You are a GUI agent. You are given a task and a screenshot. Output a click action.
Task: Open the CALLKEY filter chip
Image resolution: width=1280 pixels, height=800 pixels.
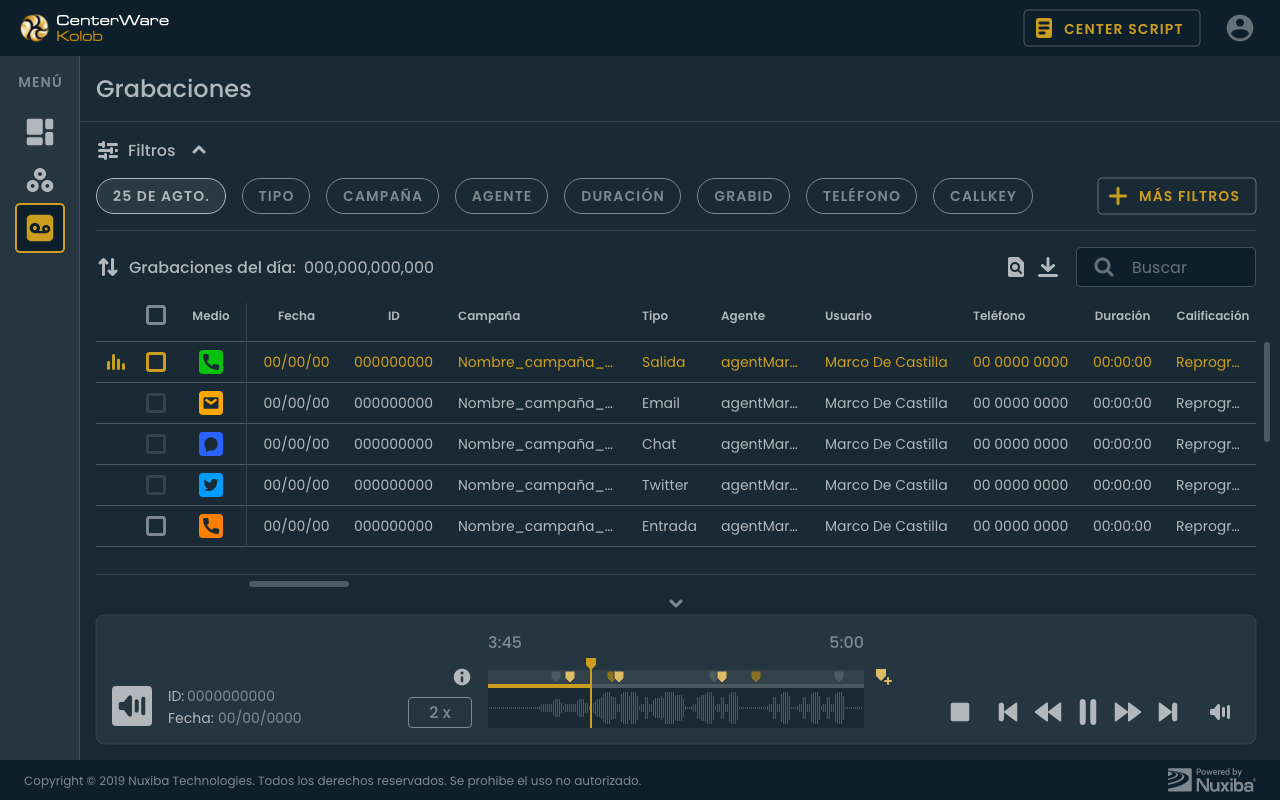983,196
